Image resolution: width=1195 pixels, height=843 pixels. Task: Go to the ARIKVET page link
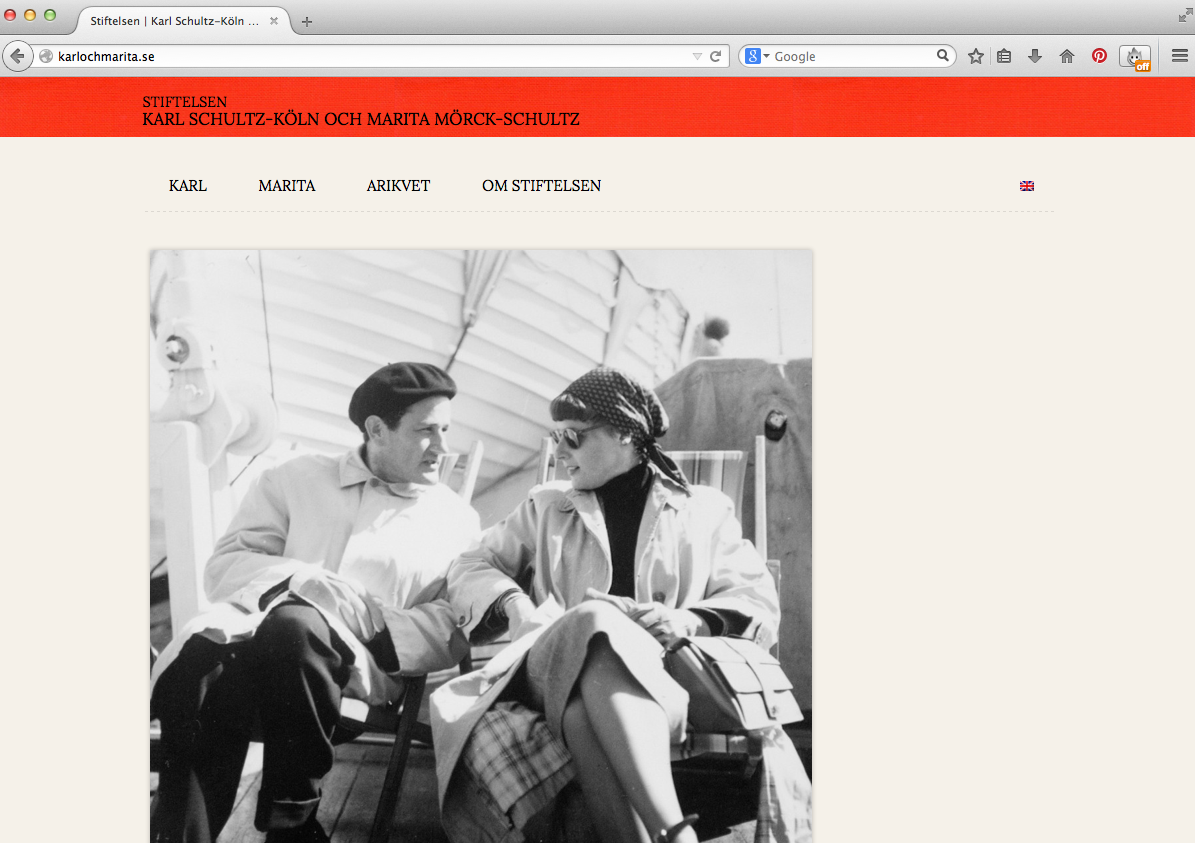click(x=398, y=186)
